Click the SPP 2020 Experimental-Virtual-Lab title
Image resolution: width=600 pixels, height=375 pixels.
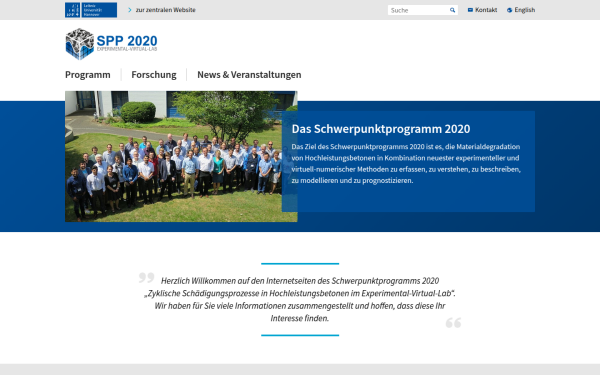127,43
